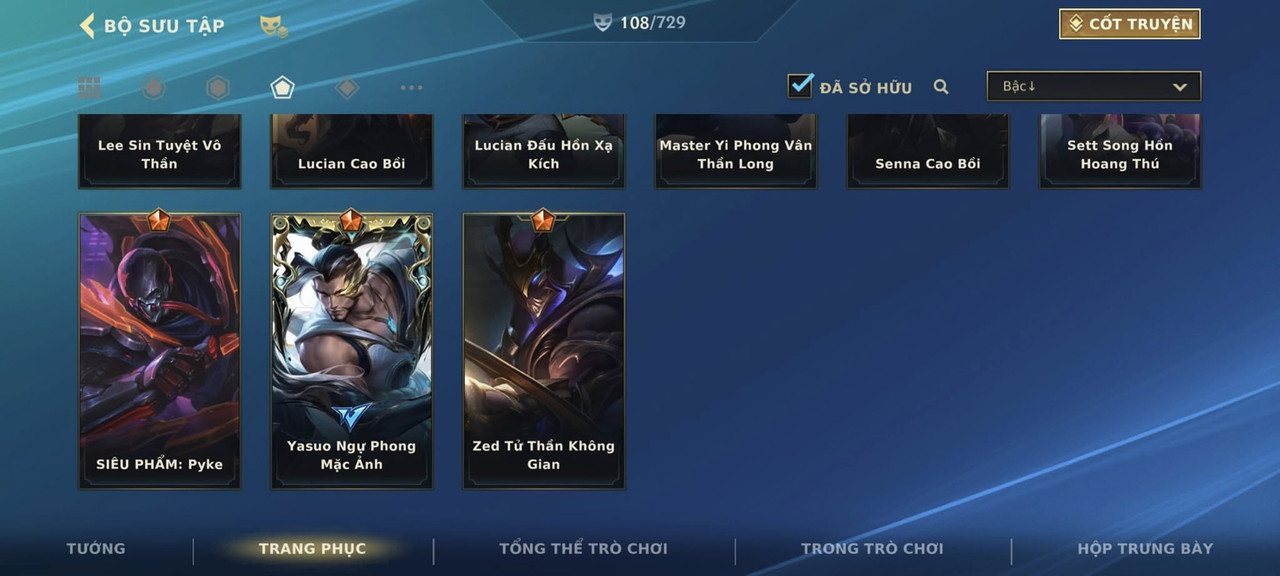Select the diamond tier filter icon
The width and height of the screenshot is (1280, 576).
tap(347, 88)
